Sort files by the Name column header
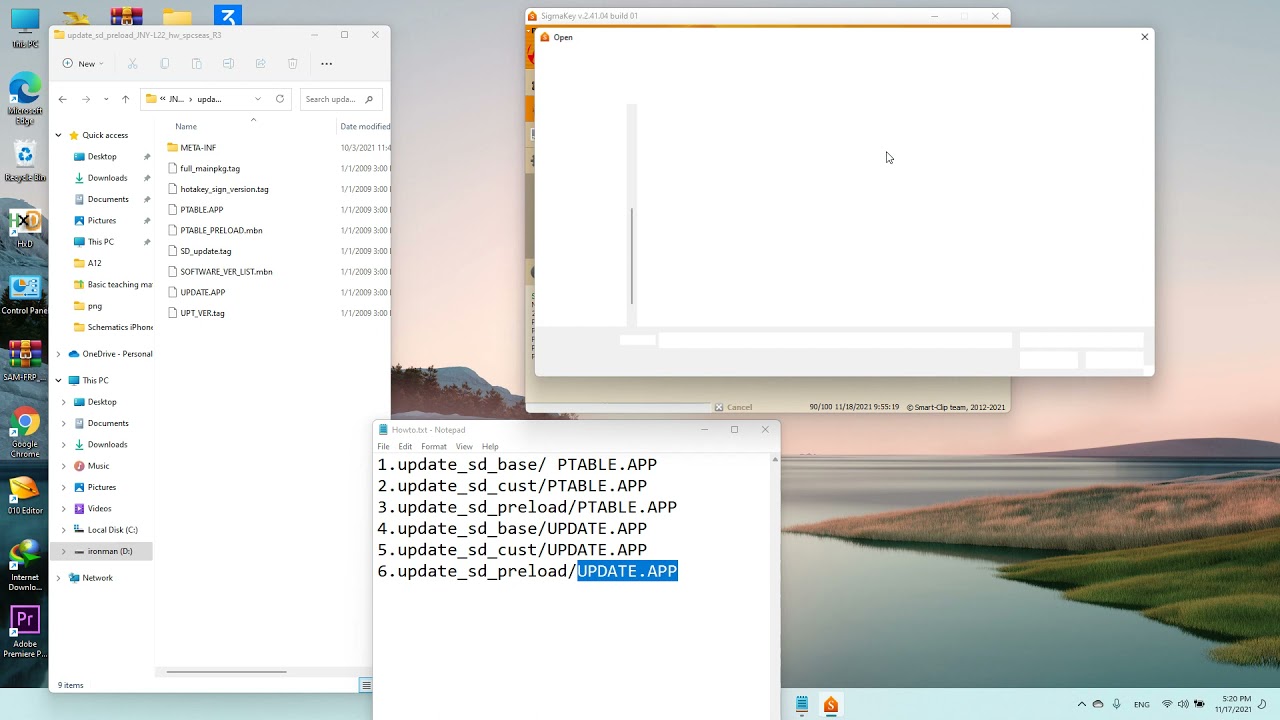 (x=186, y=126)
